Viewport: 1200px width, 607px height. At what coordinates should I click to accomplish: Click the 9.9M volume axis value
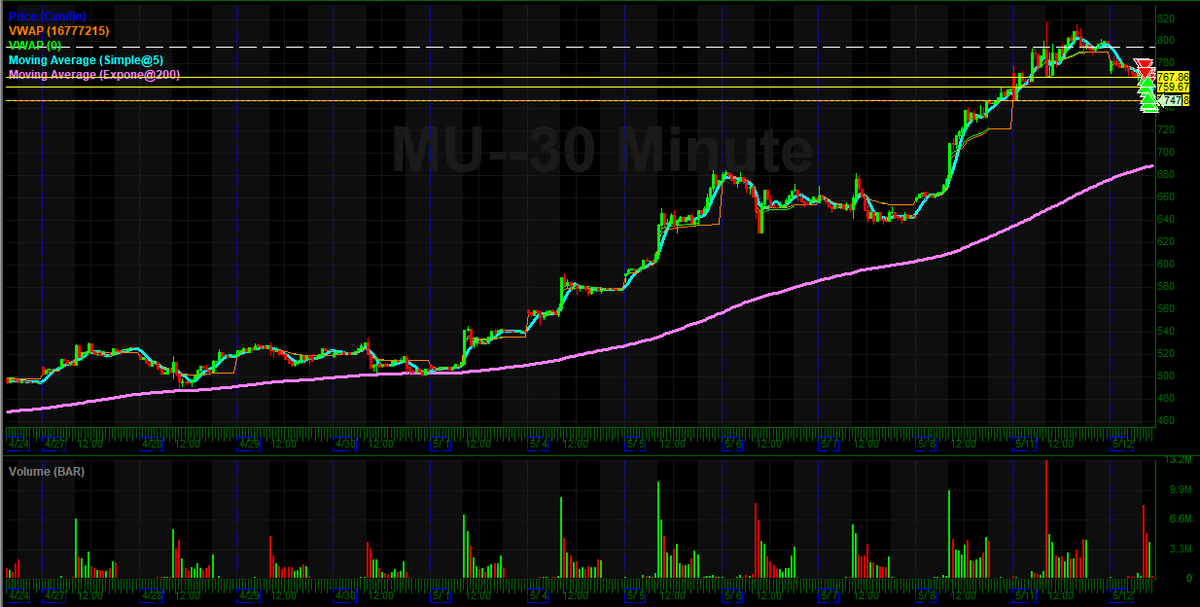tap(1181, 490)
